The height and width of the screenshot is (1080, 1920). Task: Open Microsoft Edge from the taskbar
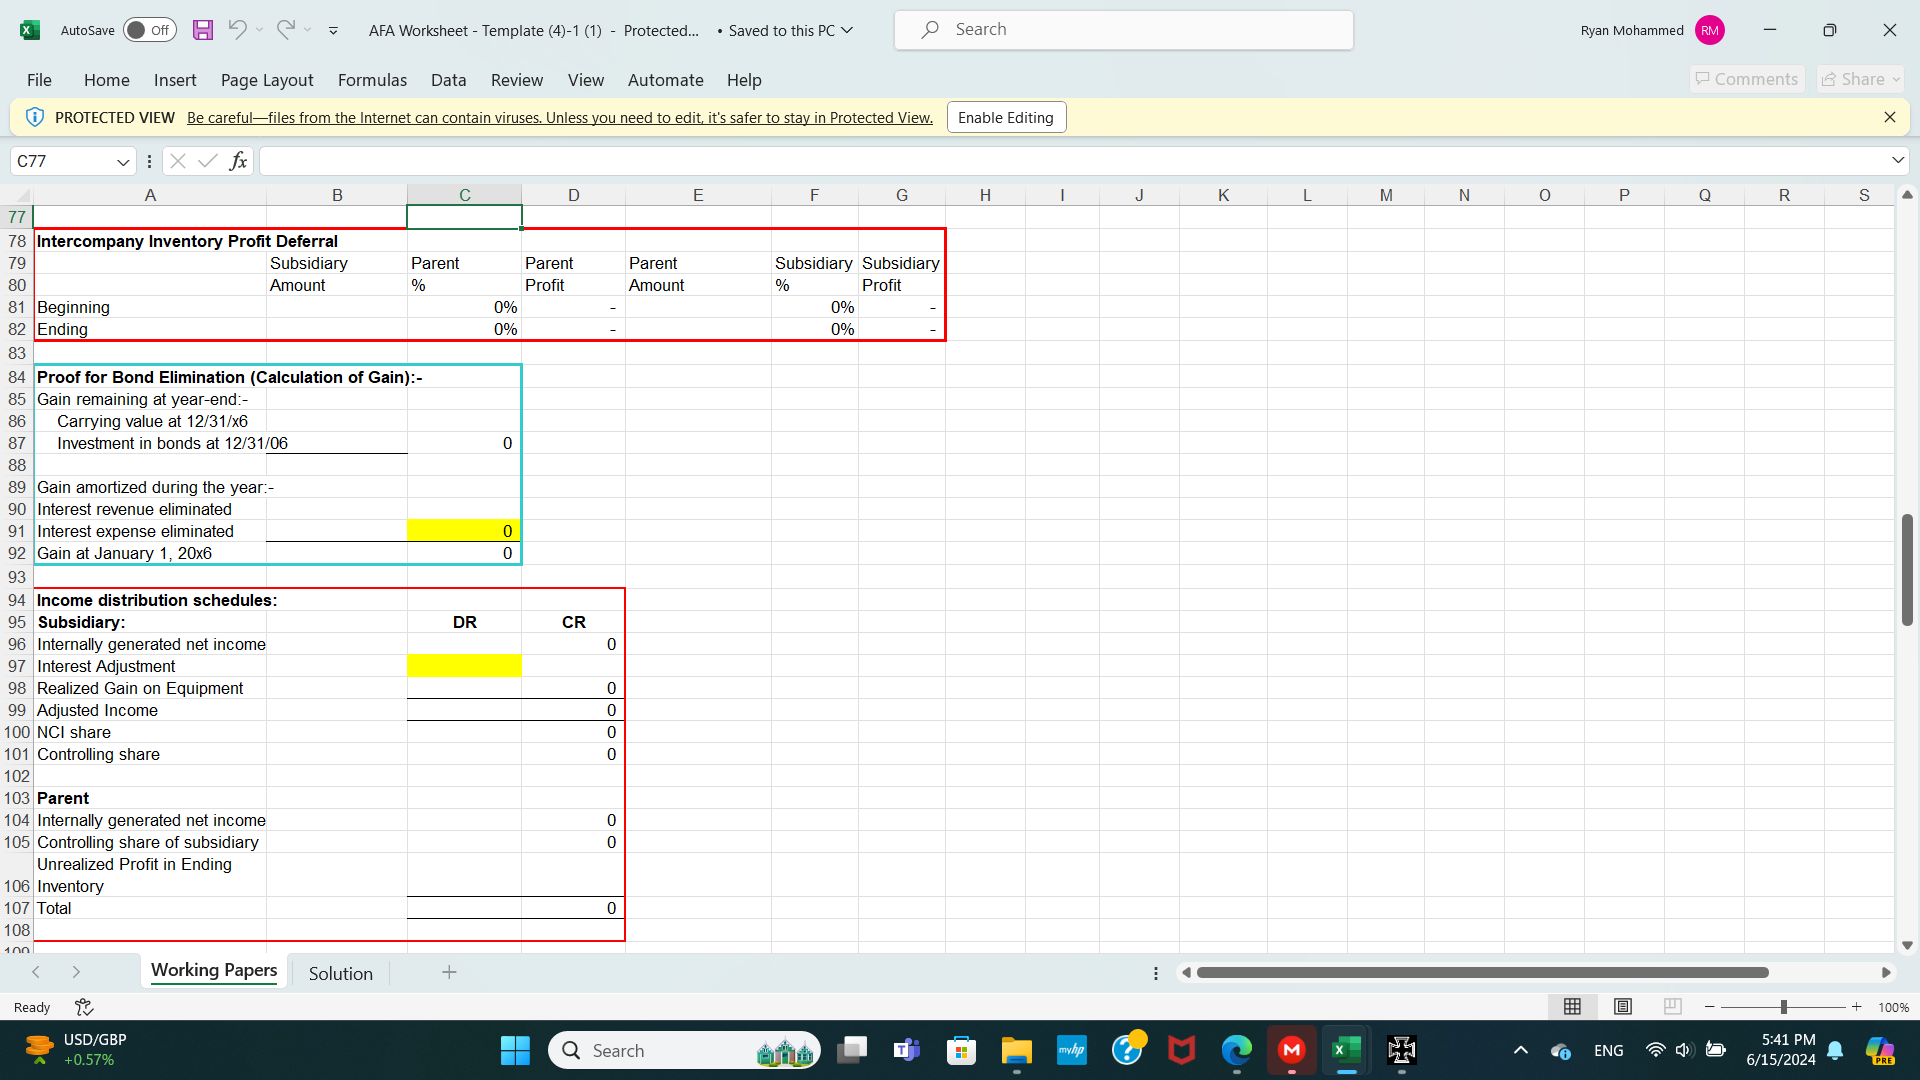[1236, 1050]
